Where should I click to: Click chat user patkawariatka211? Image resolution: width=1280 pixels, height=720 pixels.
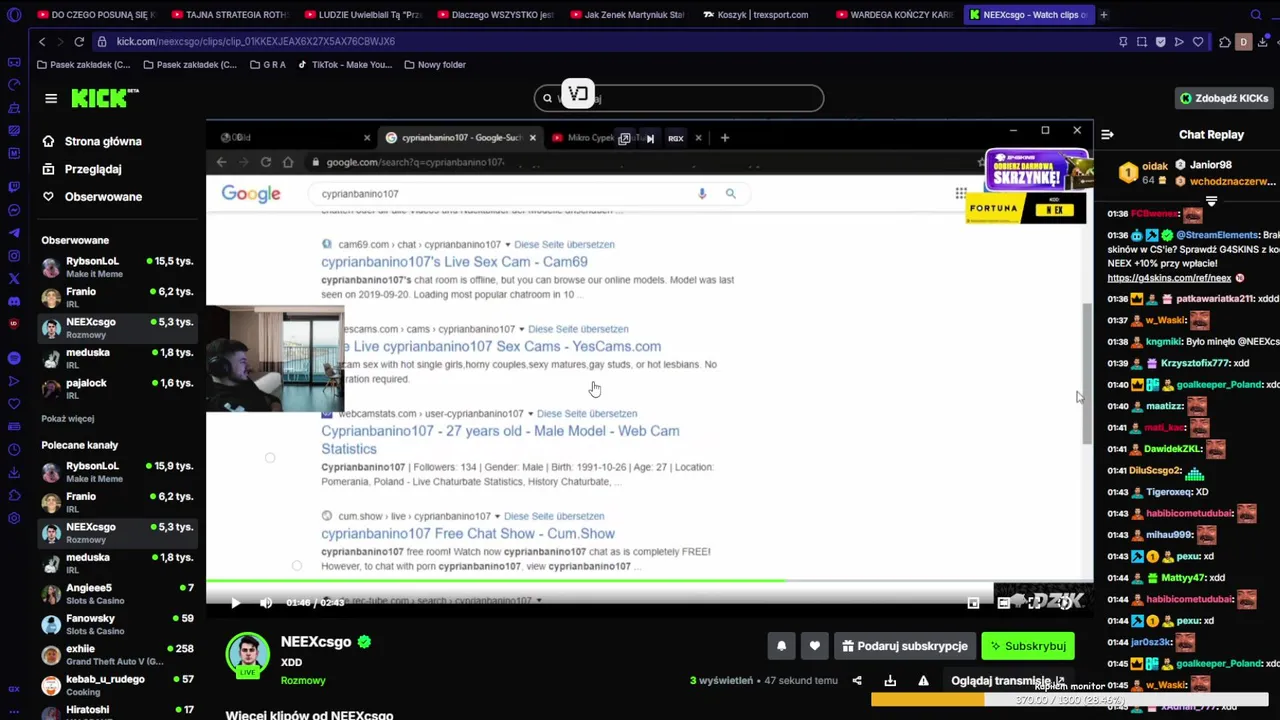click(x=1215, y=299)
